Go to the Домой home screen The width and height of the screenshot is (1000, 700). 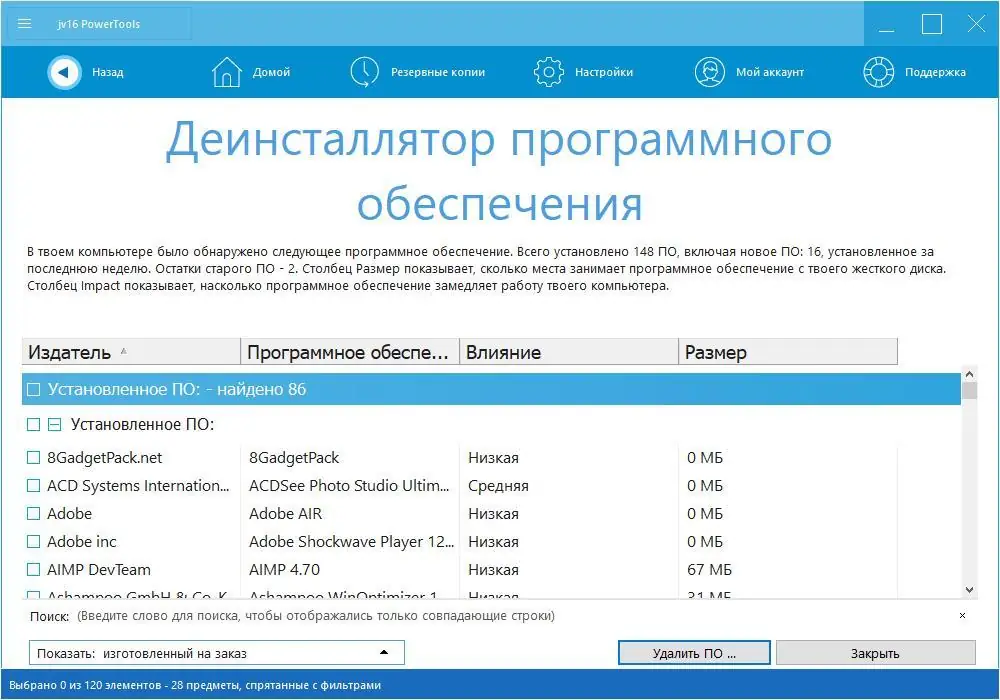(x=252, y=72)
